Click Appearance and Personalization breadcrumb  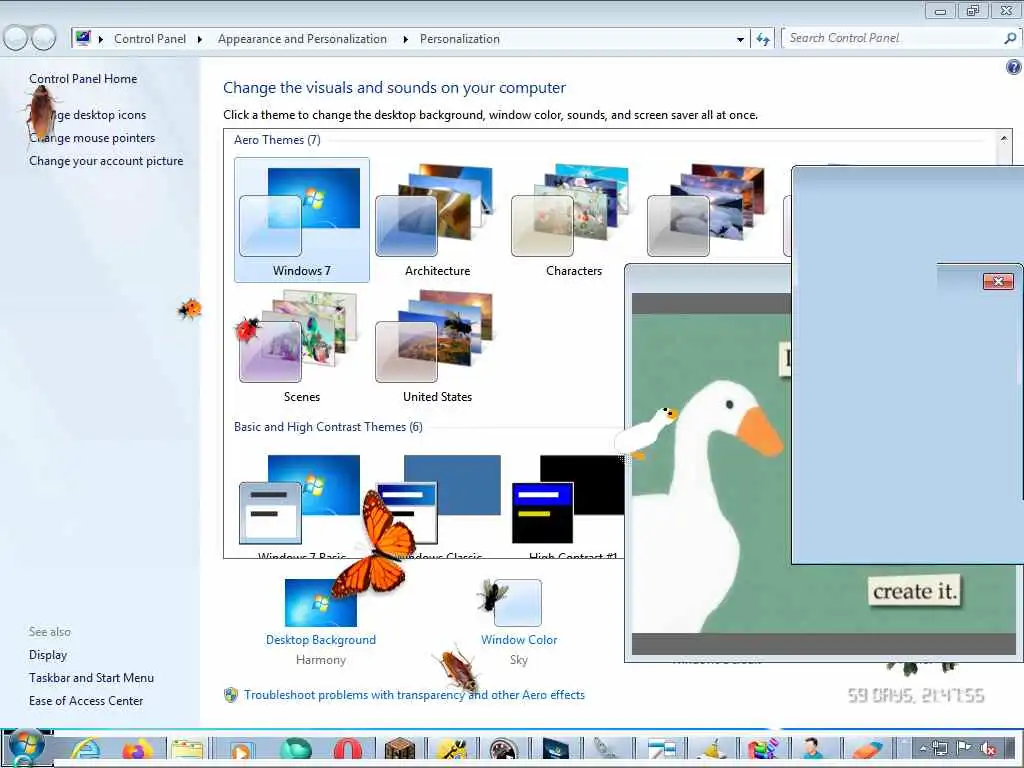tap(302, 39)
